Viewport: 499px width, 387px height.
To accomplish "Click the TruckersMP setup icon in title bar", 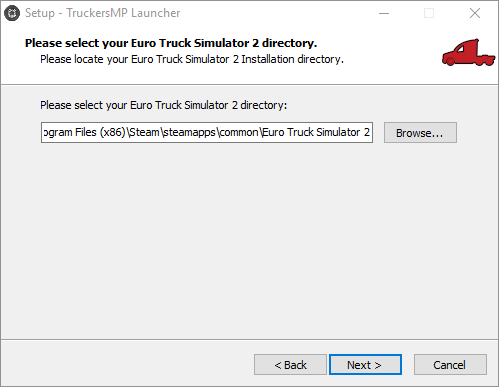I will [x=12, y=13].
